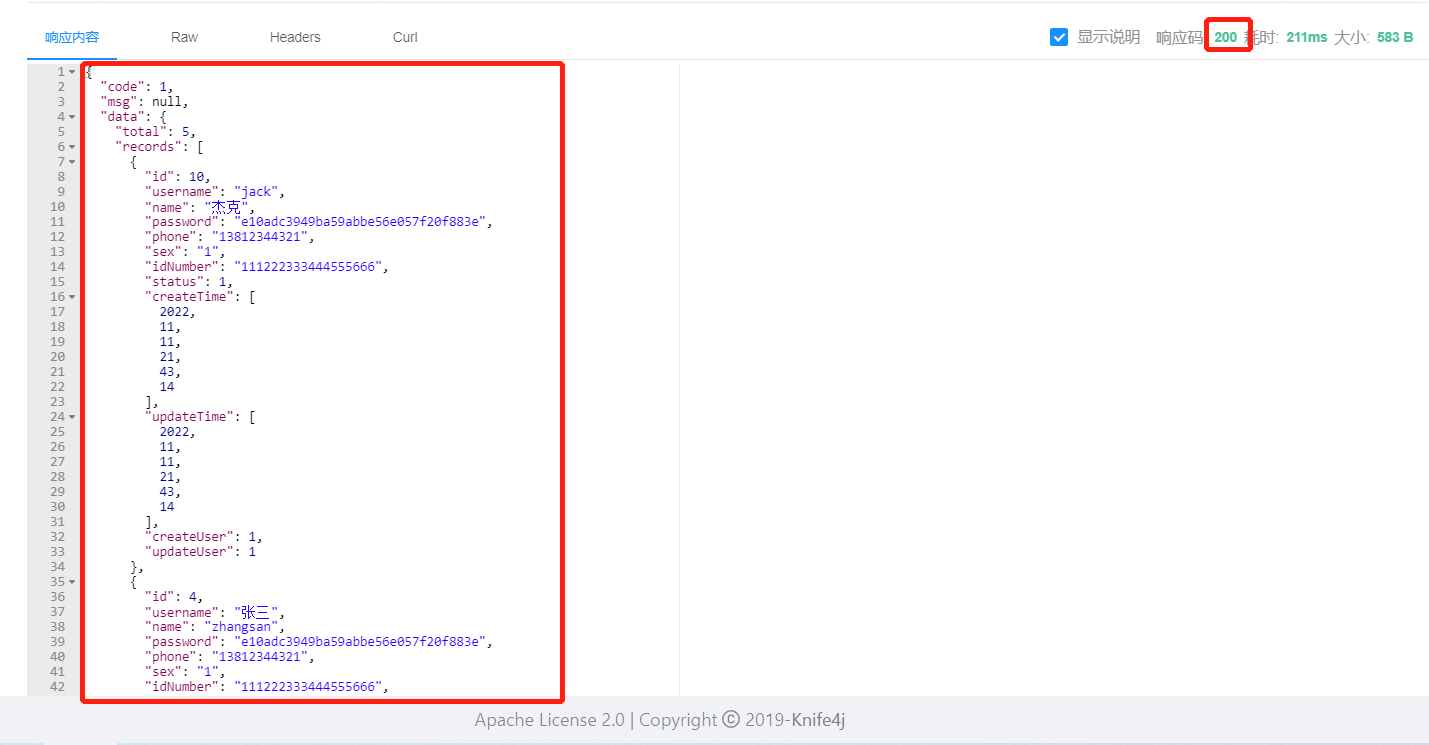The height and width of the screenshot is (745, 1429).
Task: Uncheck the 显示说明 checkbox
Action: (1059, 37)
